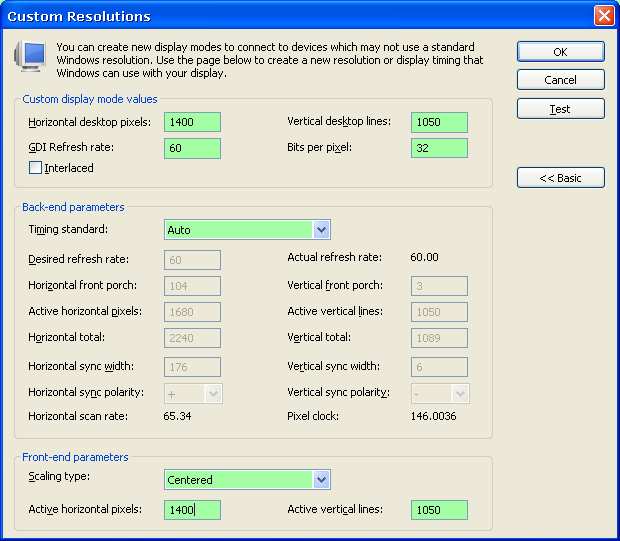Click into the Bits per pixel field
This screenshot has width=620, height=541.
(x=439, y=148)
